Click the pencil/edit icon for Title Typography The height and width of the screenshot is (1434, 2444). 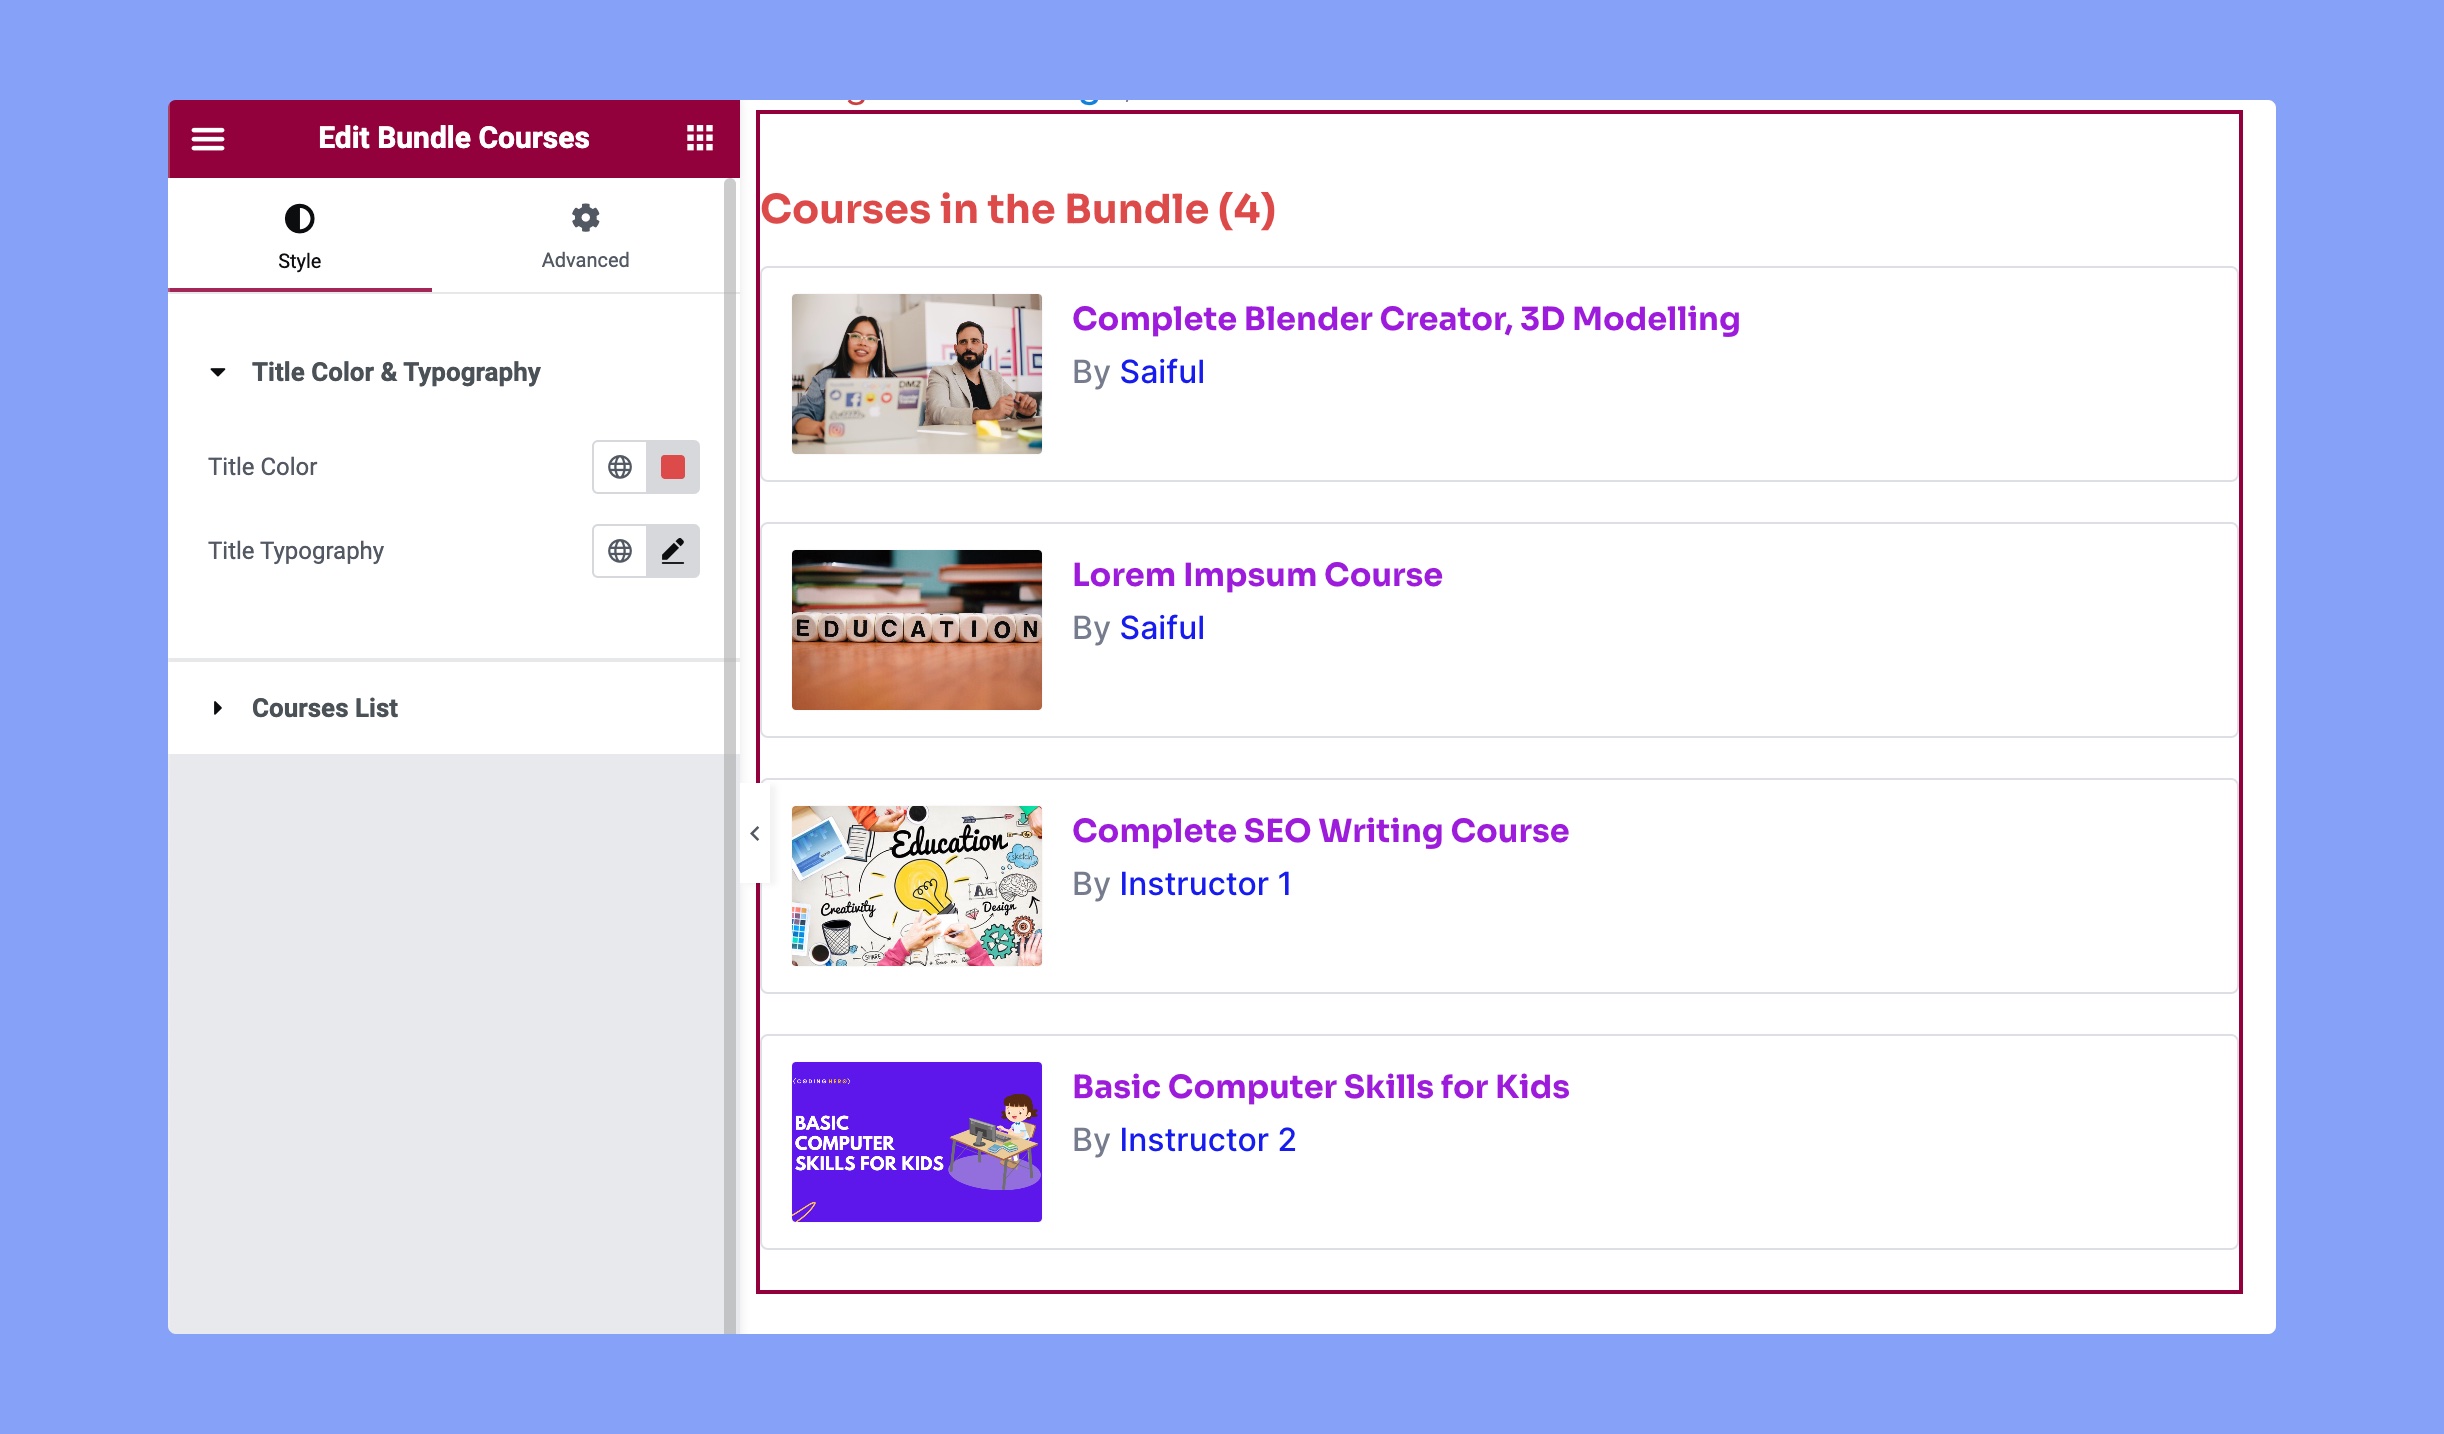(x=672, y=550)
